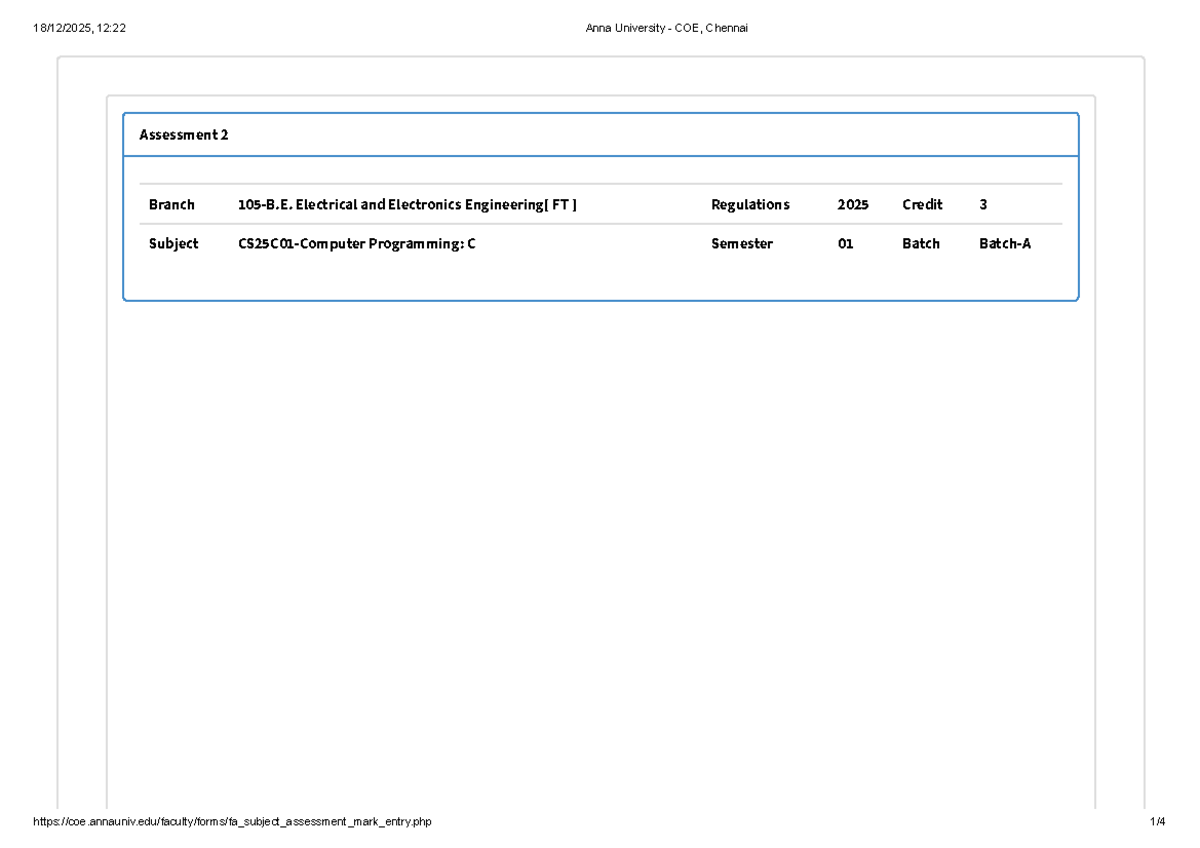
Task: Select the Credit label
Action: tap(922, 205)
